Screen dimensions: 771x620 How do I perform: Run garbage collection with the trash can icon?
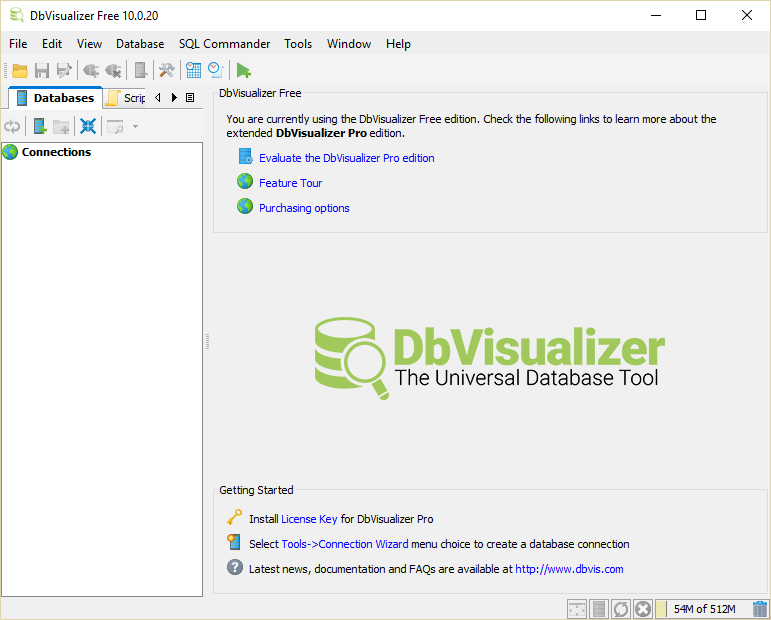[760, 609]
